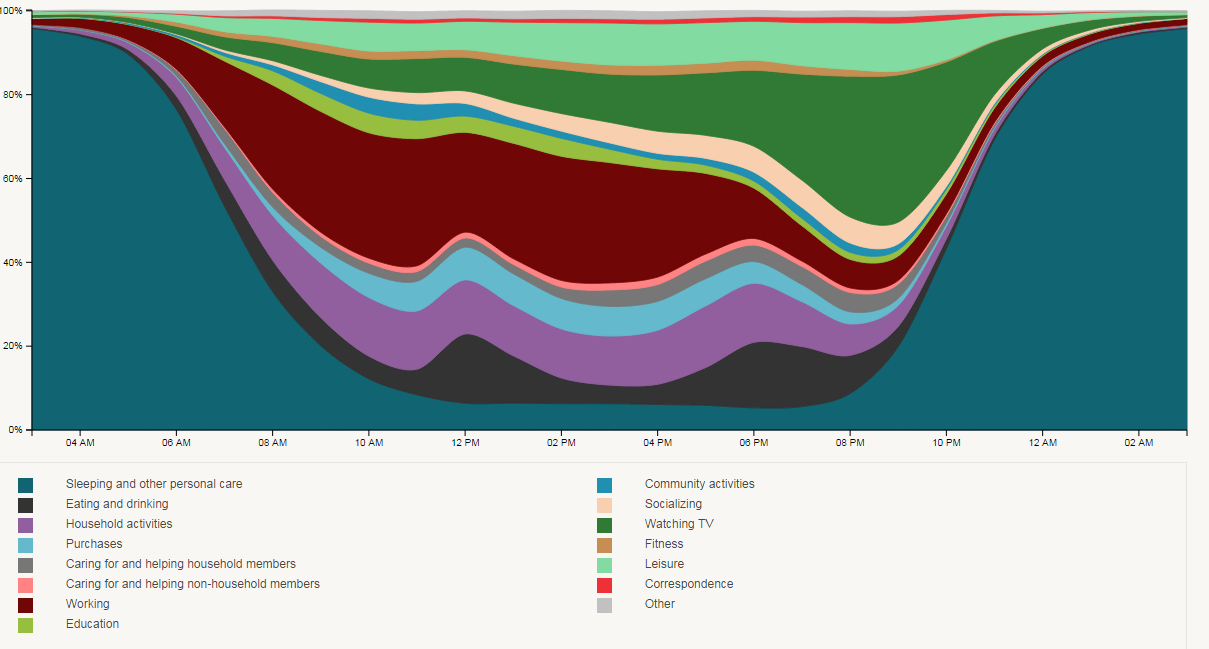This screenshot has width=1209, height=649.
Task: Click the Other legend text label
Action: (x=660, y=604)
